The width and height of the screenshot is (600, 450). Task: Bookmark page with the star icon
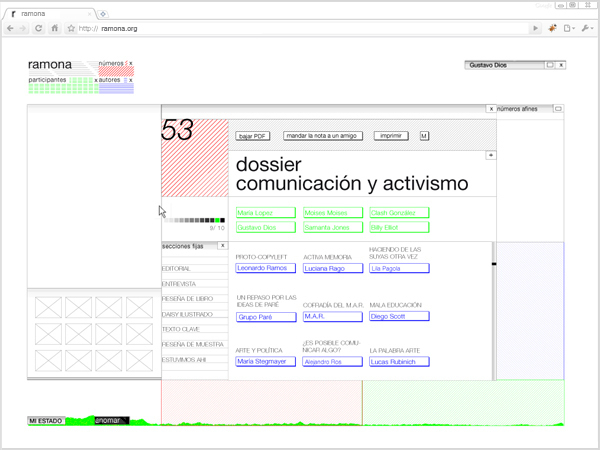coord(71,28)
